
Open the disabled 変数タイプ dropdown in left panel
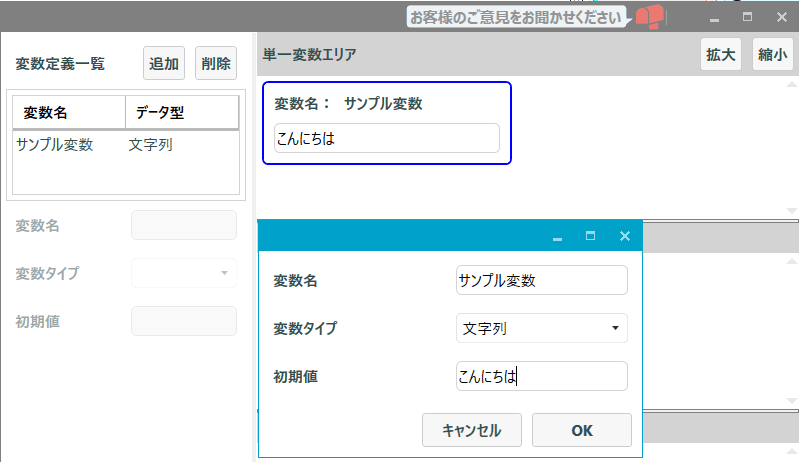coord(184,273)
